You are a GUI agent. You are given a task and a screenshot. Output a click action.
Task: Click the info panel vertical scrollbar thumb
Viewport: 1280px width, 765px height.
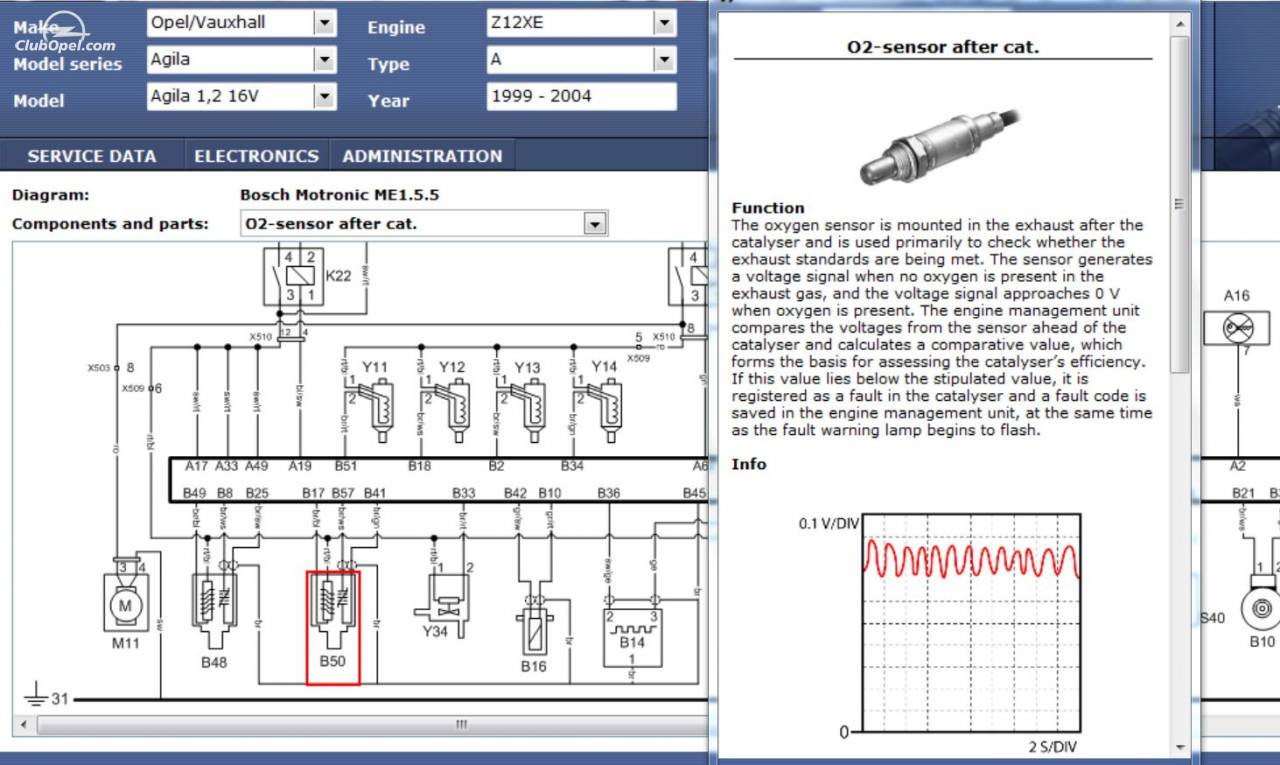(x=1180, y=205)
